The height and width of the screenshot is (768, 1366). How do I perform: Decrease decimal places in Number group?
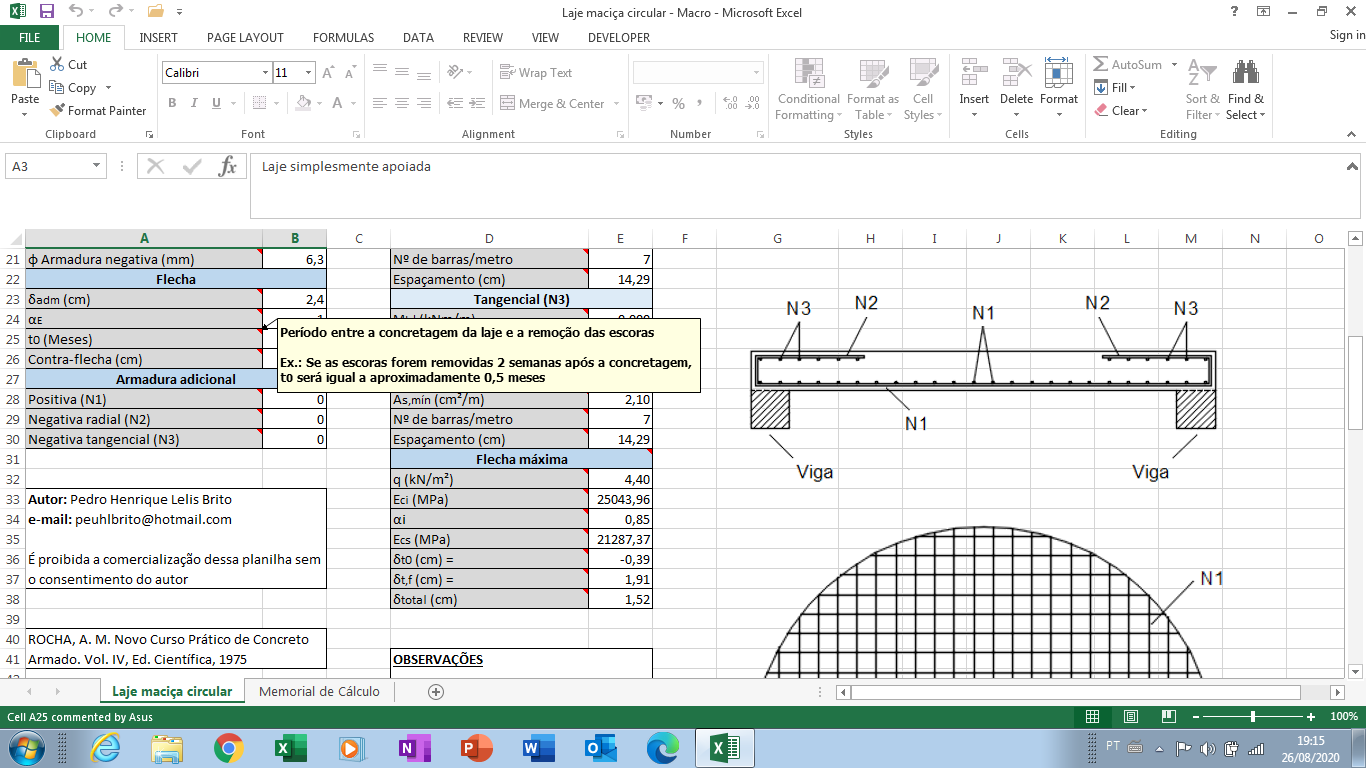tap(752, 103)
